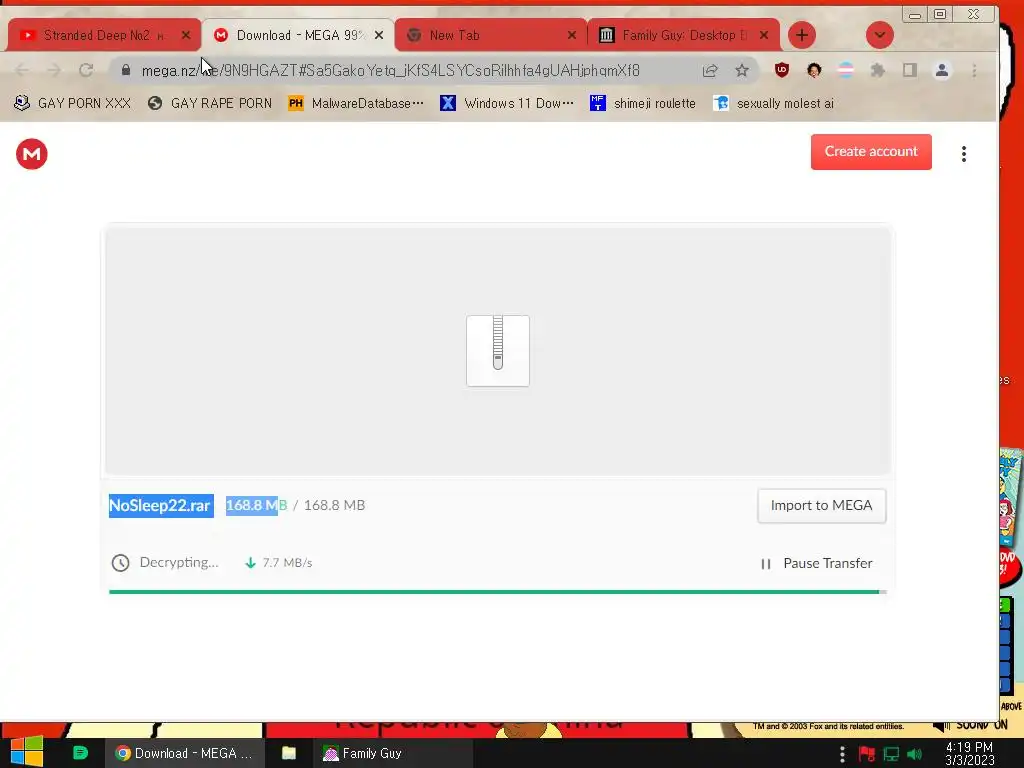
Task: Open the green chat app taskbar icon
Action: (x=80, y=753)
